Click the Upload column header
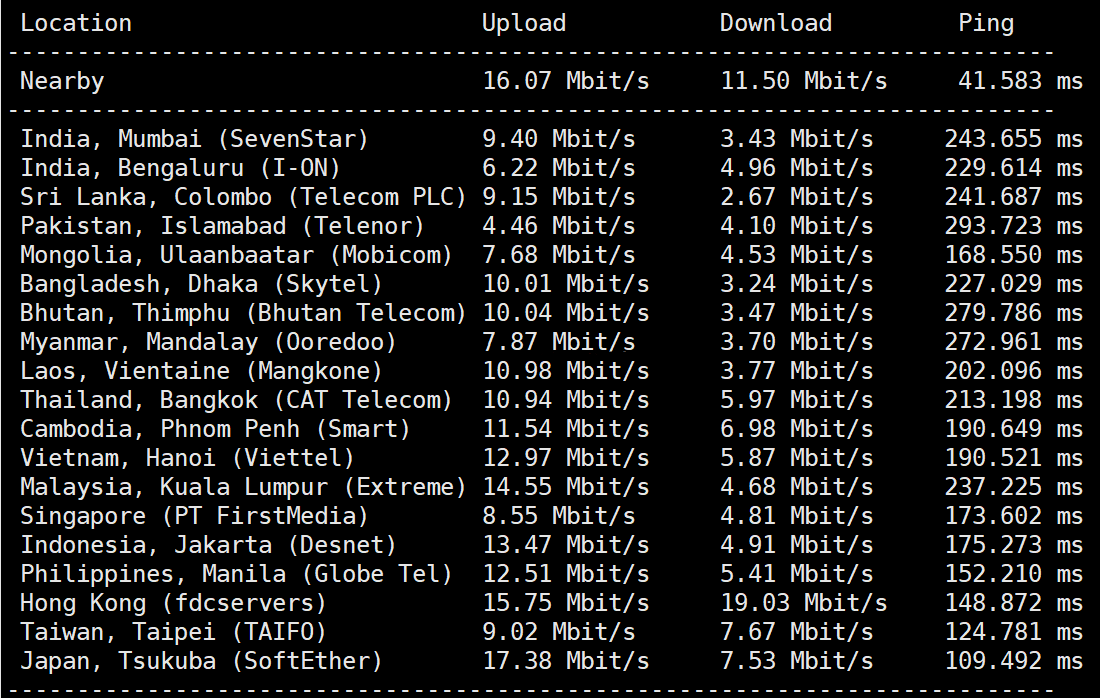1100x698 pixels. (x=523, y=23)
